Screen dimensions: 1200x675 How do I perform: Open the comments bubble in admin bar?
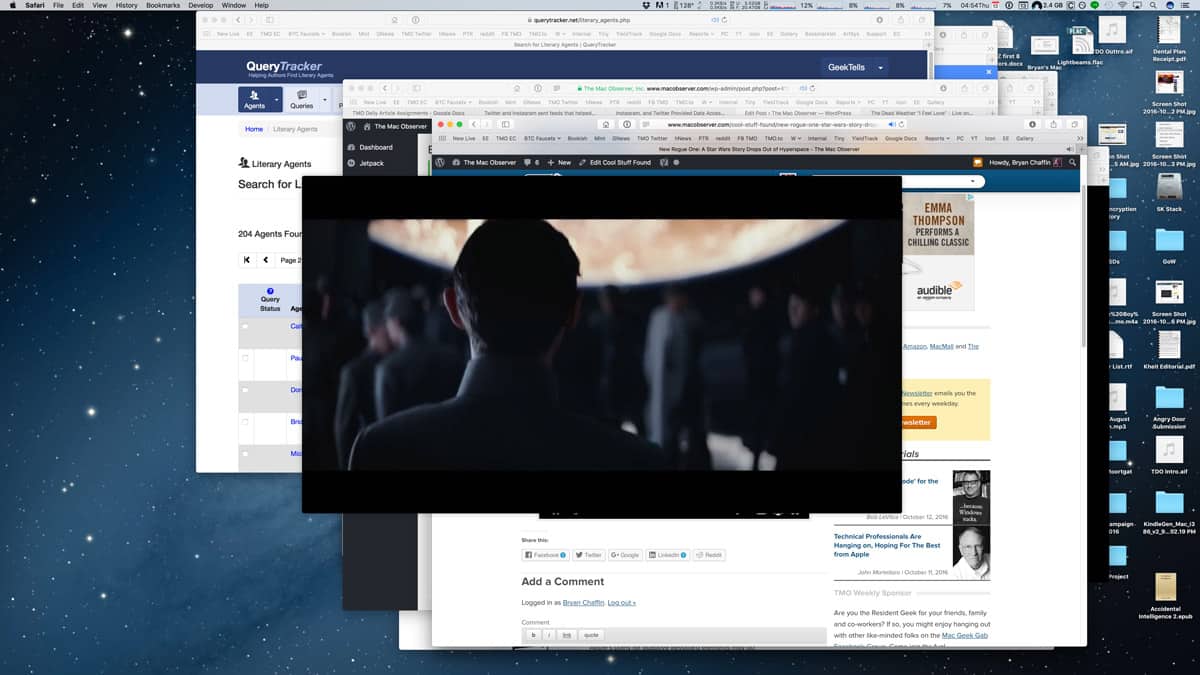click(x=529, y=162)
